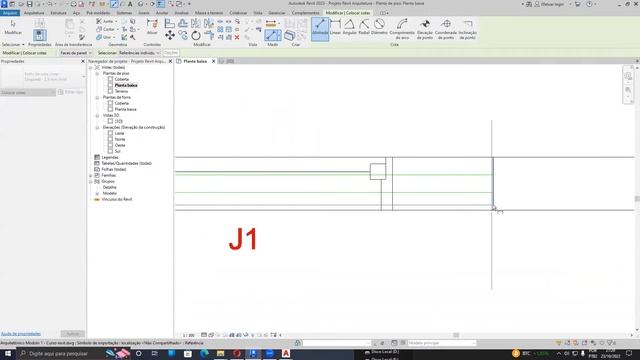
Task: Open the Selecionar panel dropdown
Action: (x=13, y=44)
